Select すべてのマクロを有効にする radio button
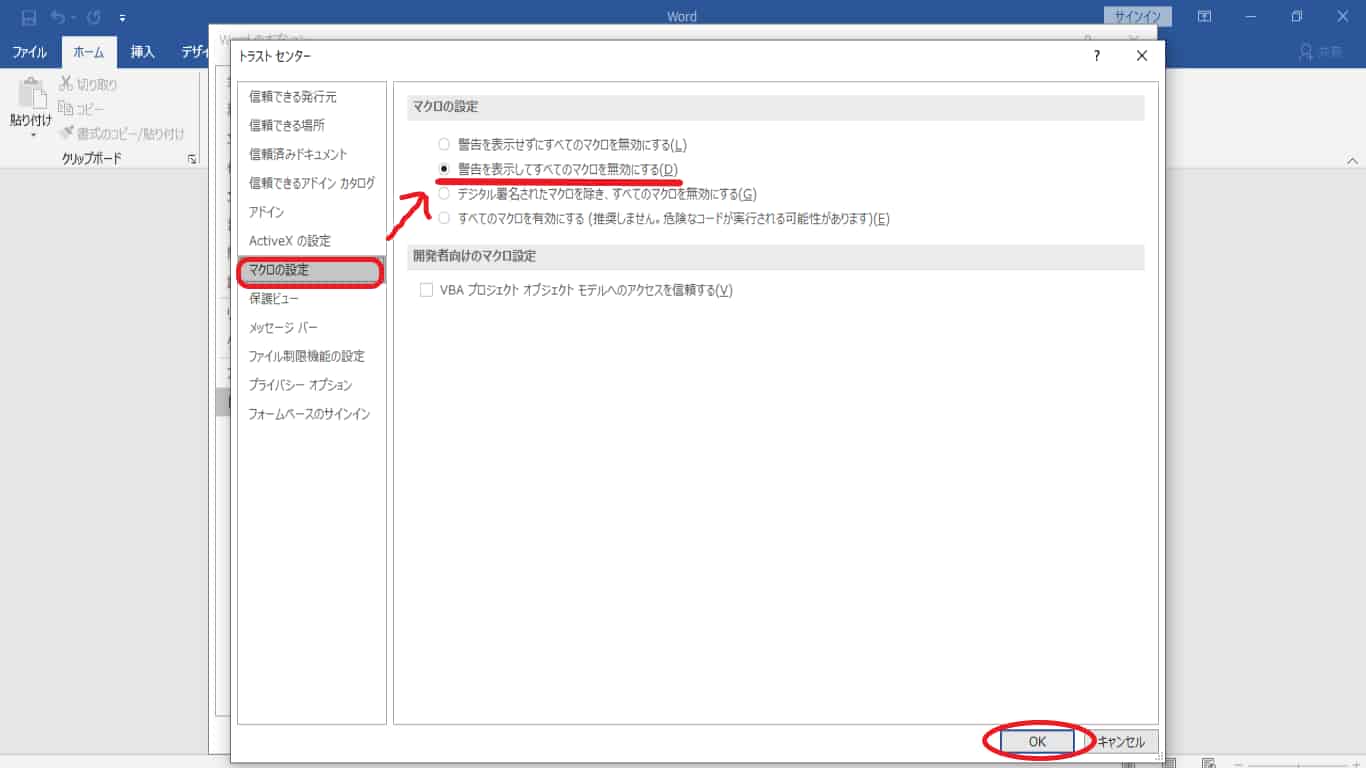The height and width of the screenshot is (768, 1366). [x=442, y=219]
